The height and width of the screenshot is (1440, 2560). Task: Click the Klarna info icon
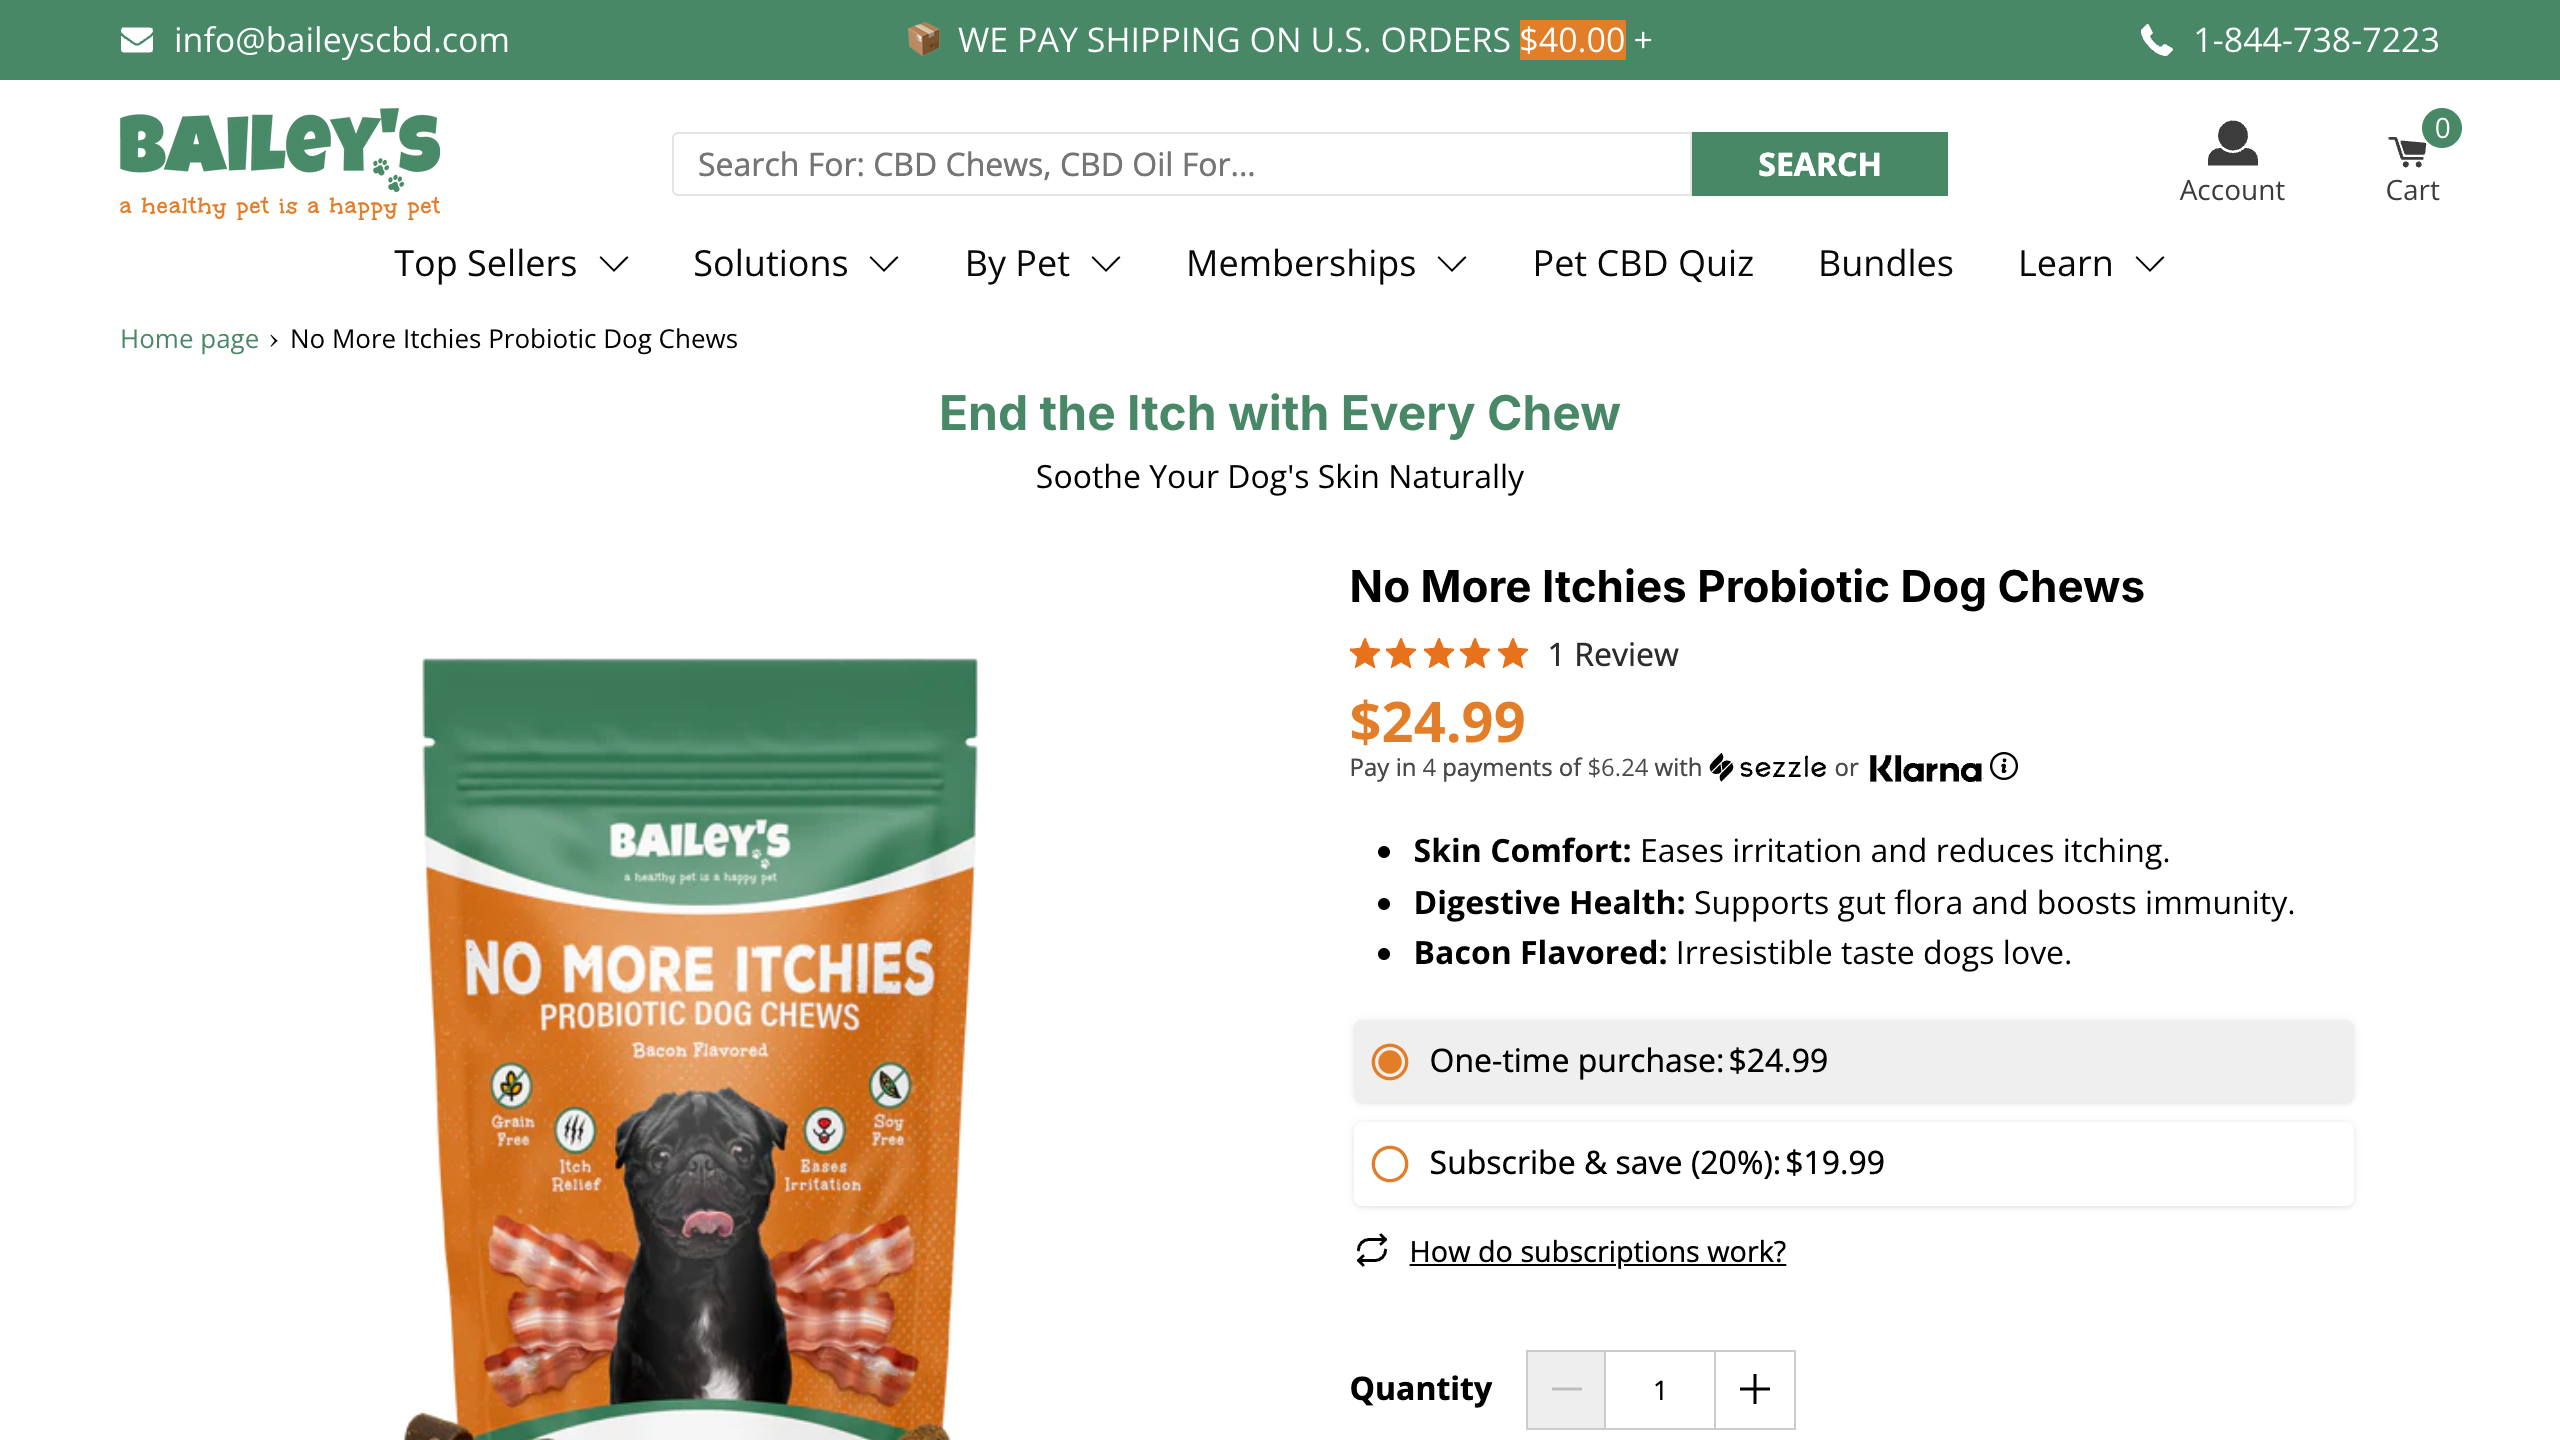2002,767
